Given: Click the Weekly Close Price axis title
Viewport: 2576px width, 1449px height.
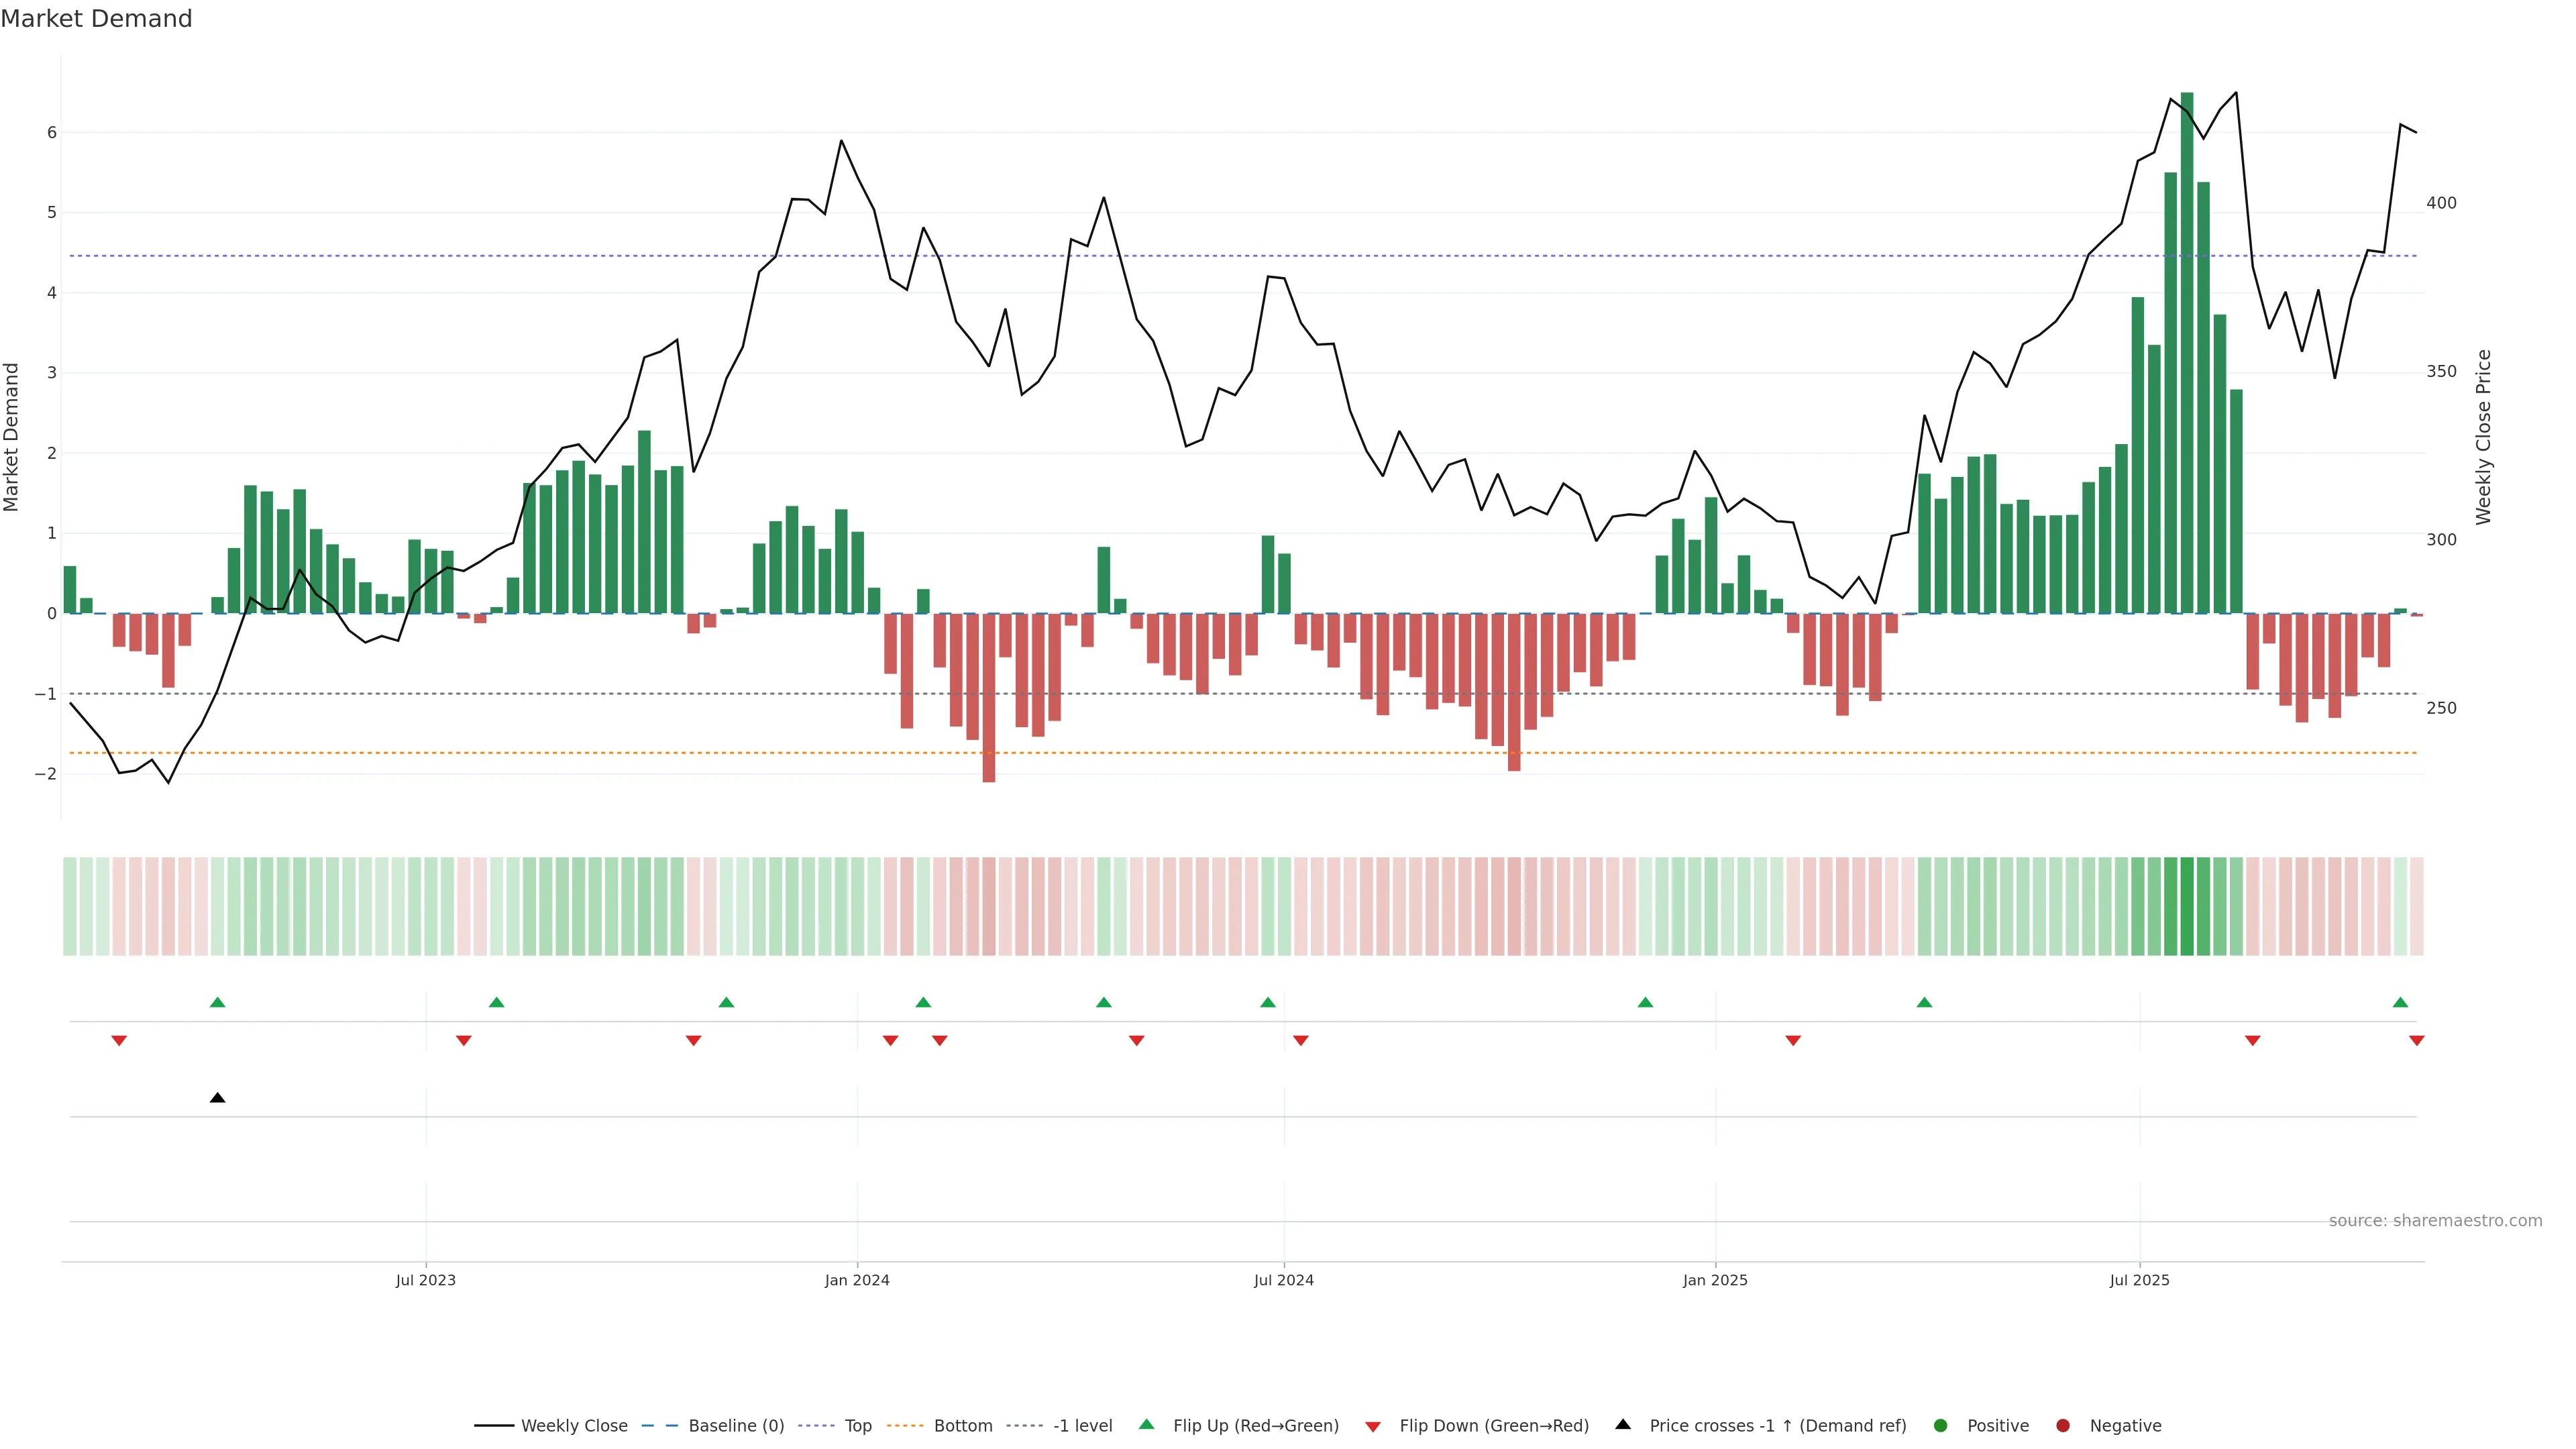Looking at the screenshot, I should click(x=2483, y=437).
